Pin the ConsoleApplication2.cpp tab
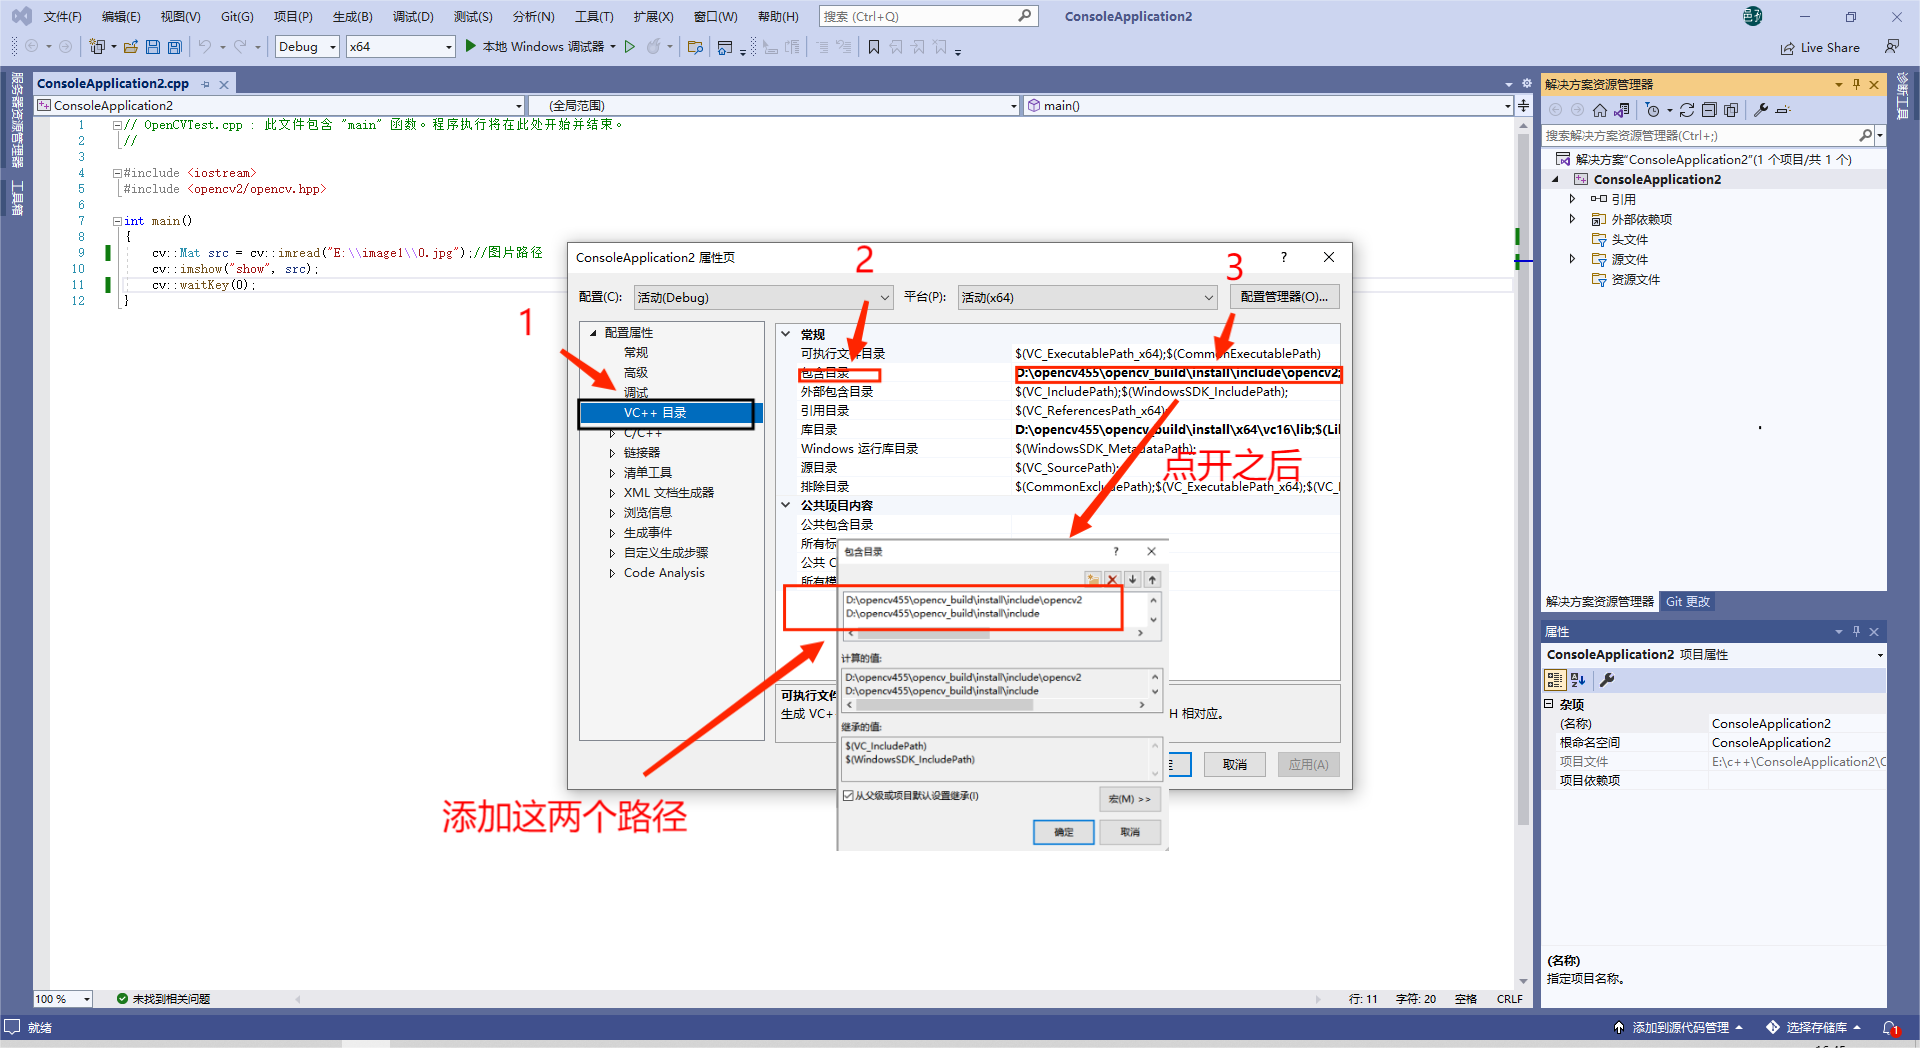1920x1048 pixels. (206, 84)
